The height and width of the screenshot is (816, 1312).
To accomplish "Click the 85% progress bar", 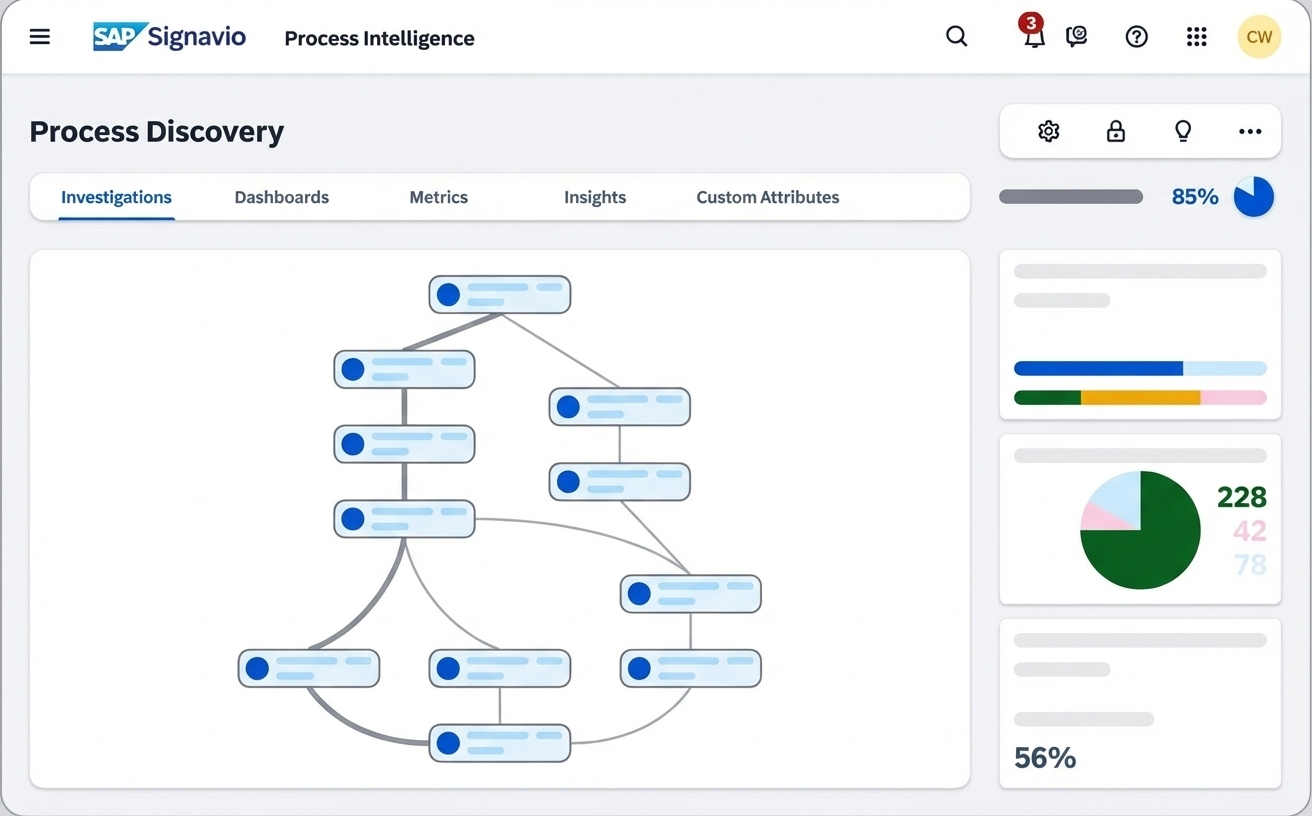I will tap(1071, 197).
